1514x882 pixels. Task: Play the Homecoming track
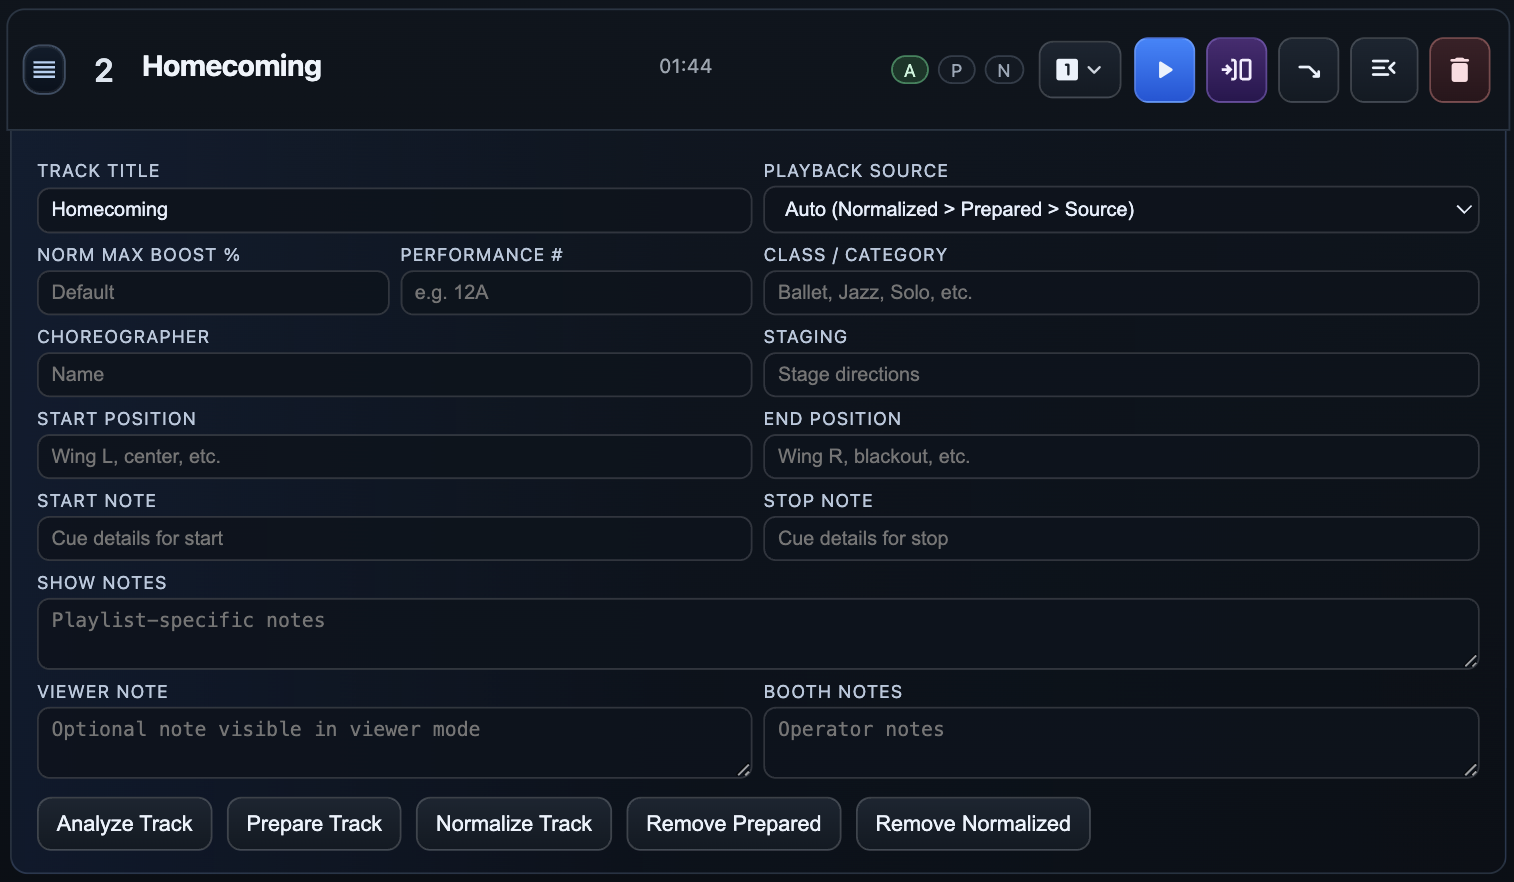(x=1164, y=70)
